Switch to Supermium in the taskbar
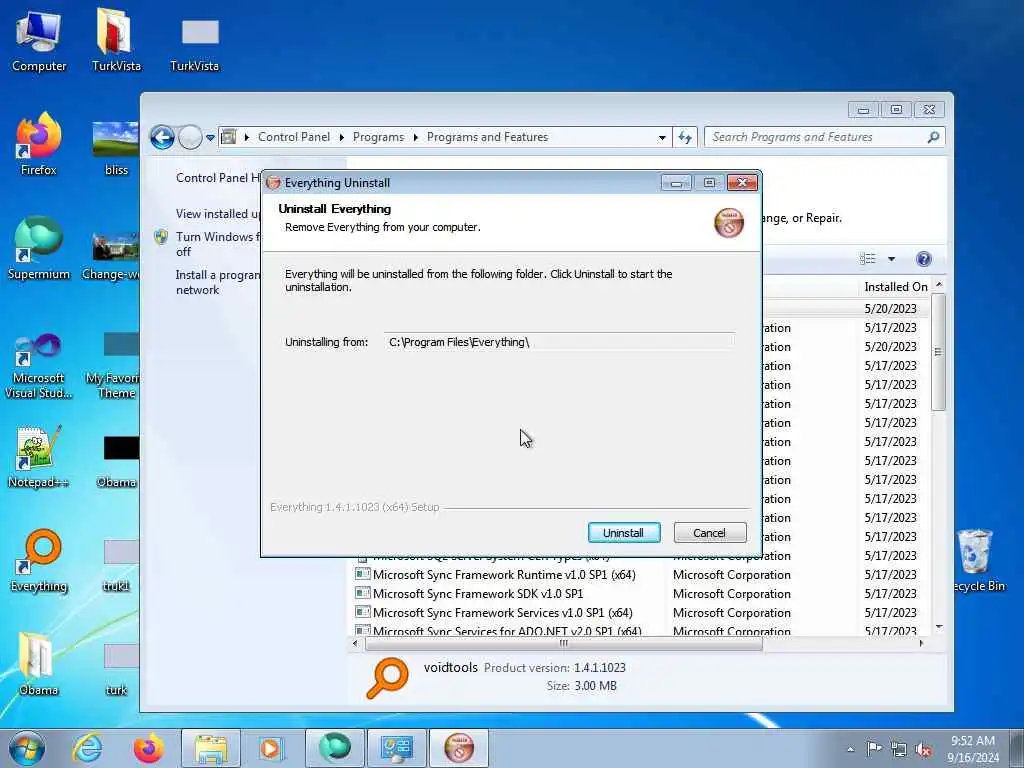The width and height of the screenshot is (1024, 768). coord(334,748)
